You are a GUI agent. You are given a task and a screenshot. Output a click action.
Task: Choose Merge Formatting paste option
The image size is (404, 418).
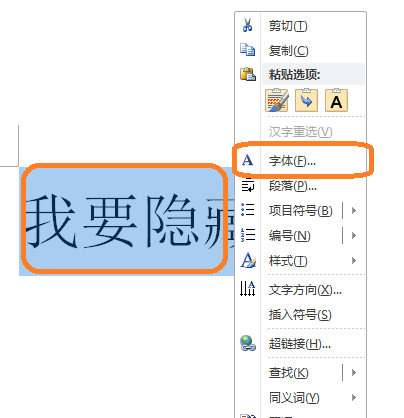point(306,100)
